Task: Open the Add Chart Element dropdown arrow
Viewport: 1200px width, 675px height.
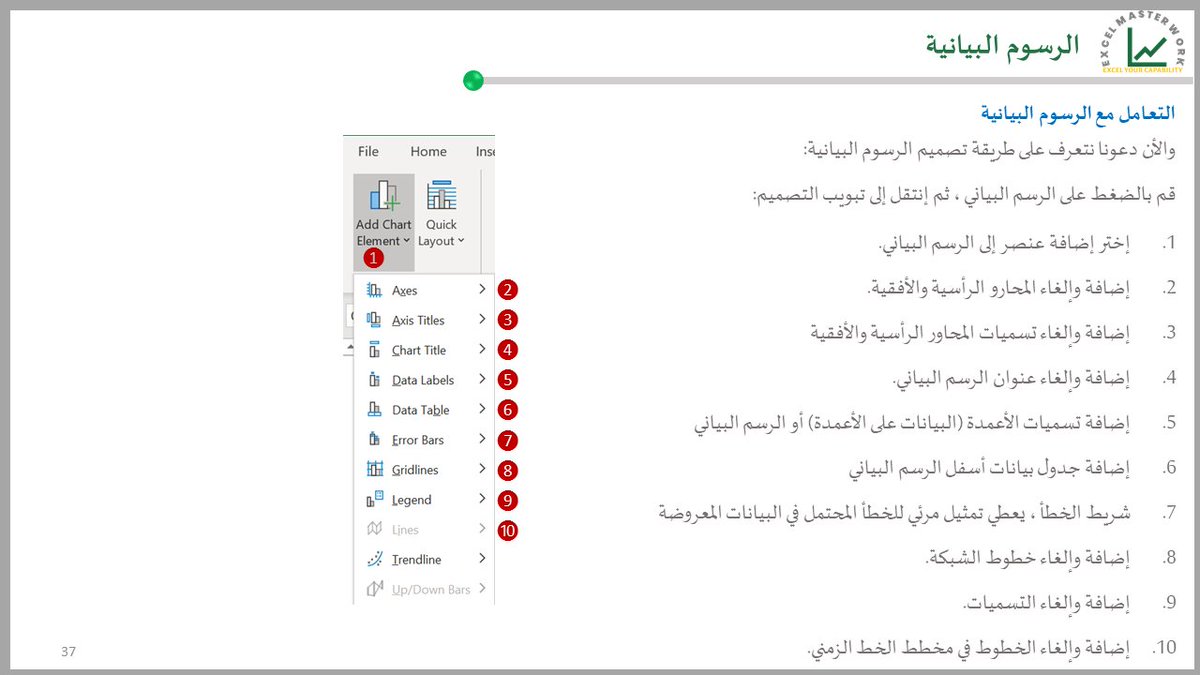Action: coord(407,241)
